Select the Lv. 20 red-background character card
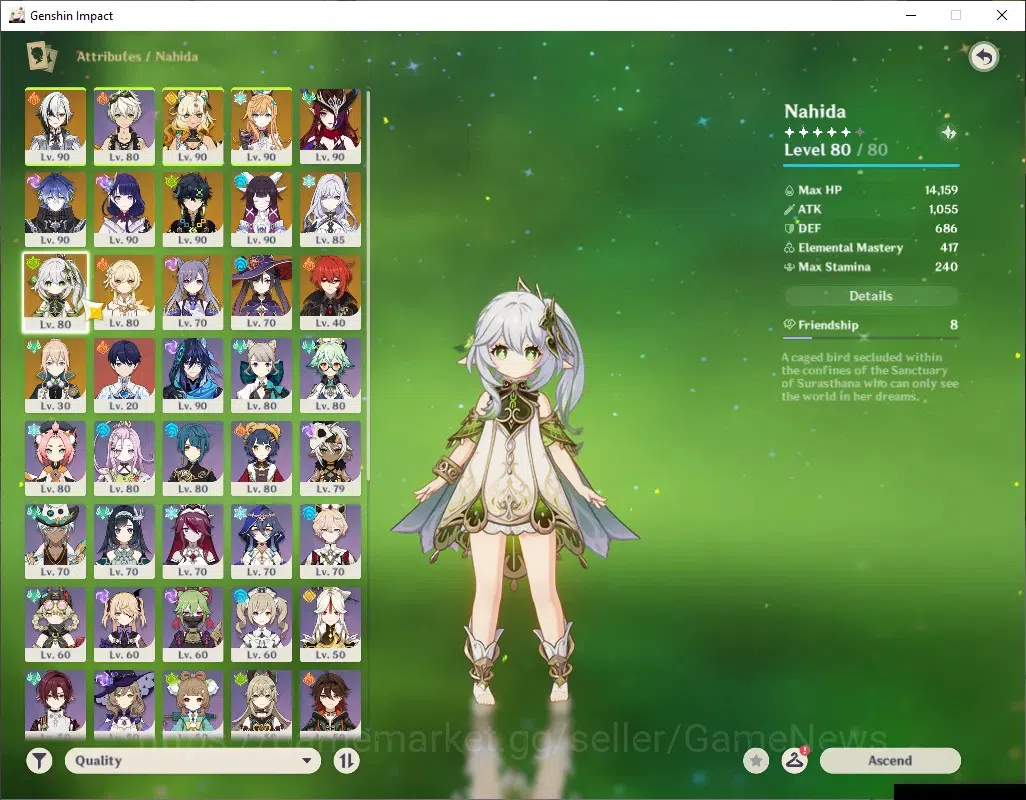Image resolution: width=1026 pixels, height=800 pixels. click(x=124, y=375)
